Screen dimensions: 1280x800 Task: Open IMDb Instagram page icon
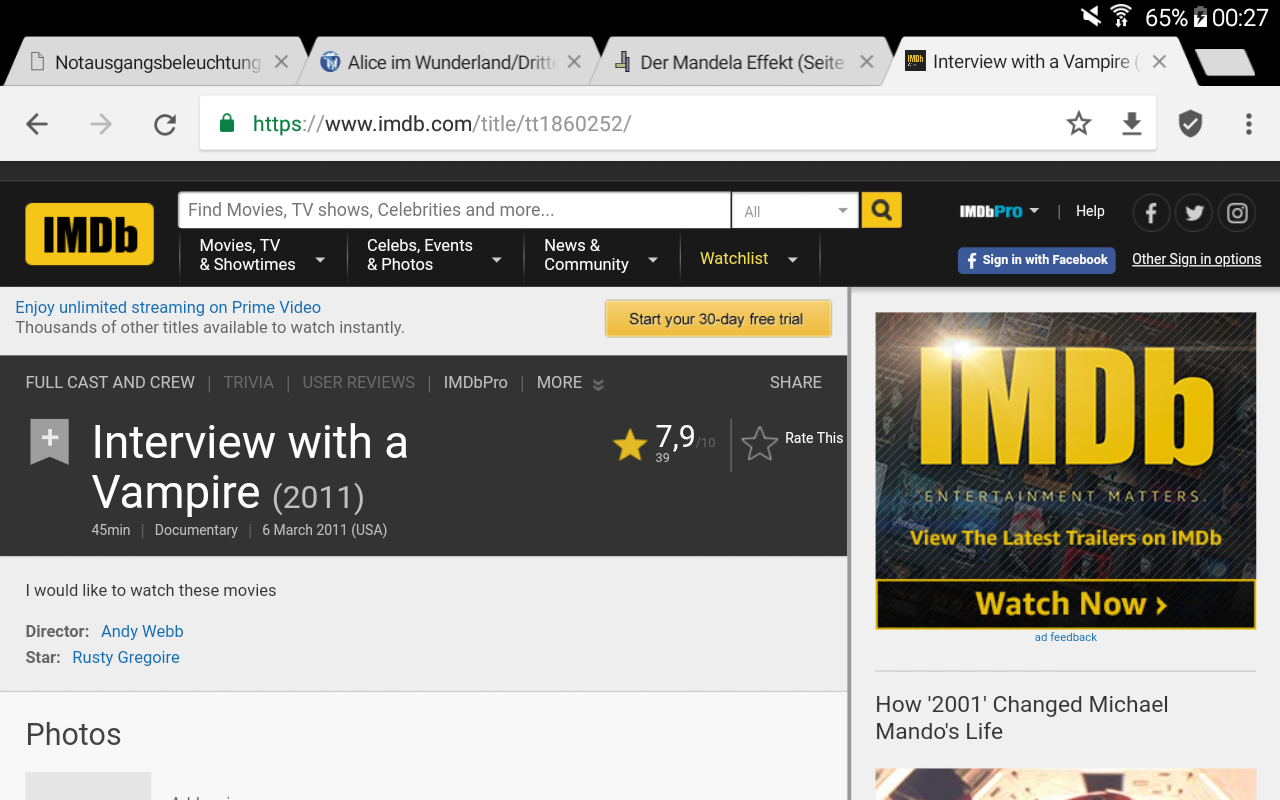[x=1237, y=212]
